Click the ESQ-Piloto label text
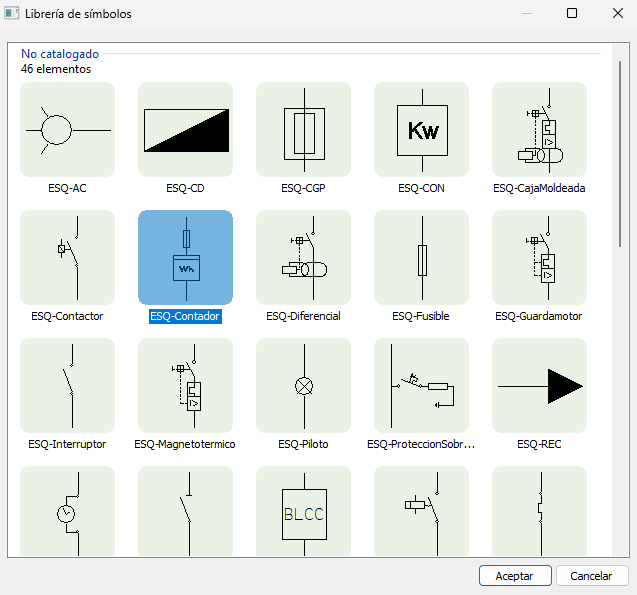This screenshot has width=637, height=595. (303, 444)
